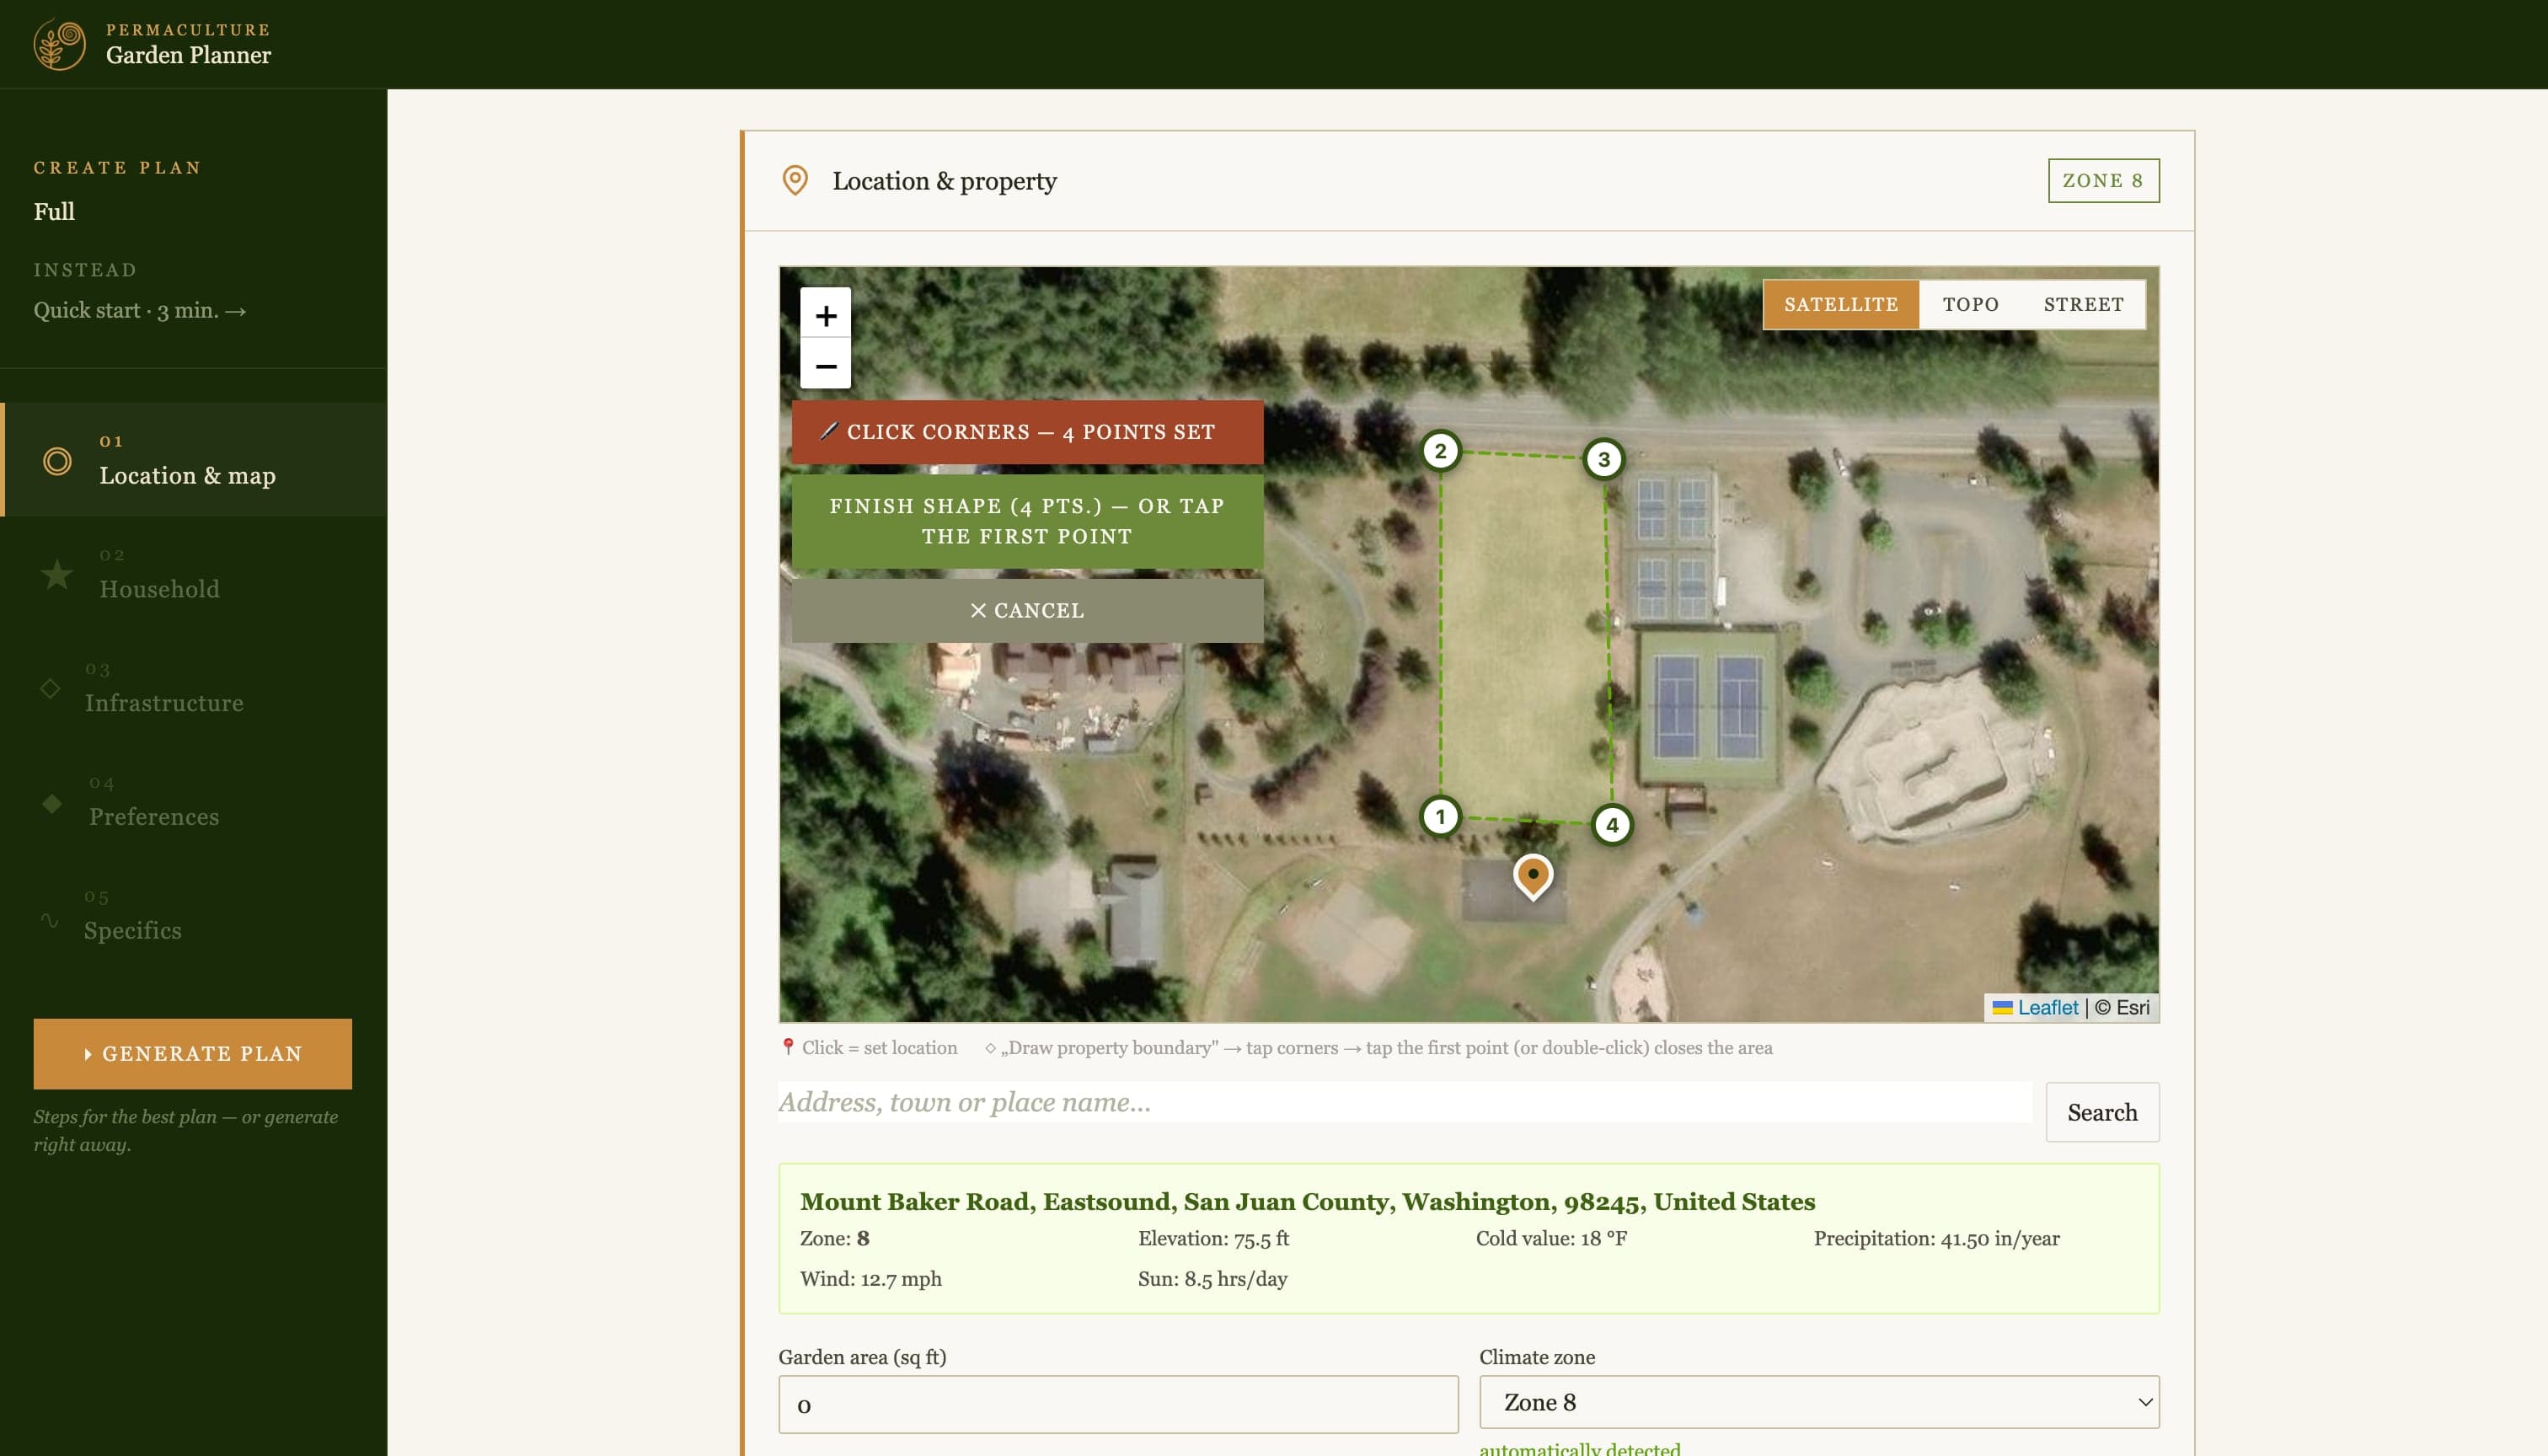Image resolution: width=2548 pixels, height=1456 pixels.
Task: Click the Garden Planner spiral logo
Action: click(60, 45)
